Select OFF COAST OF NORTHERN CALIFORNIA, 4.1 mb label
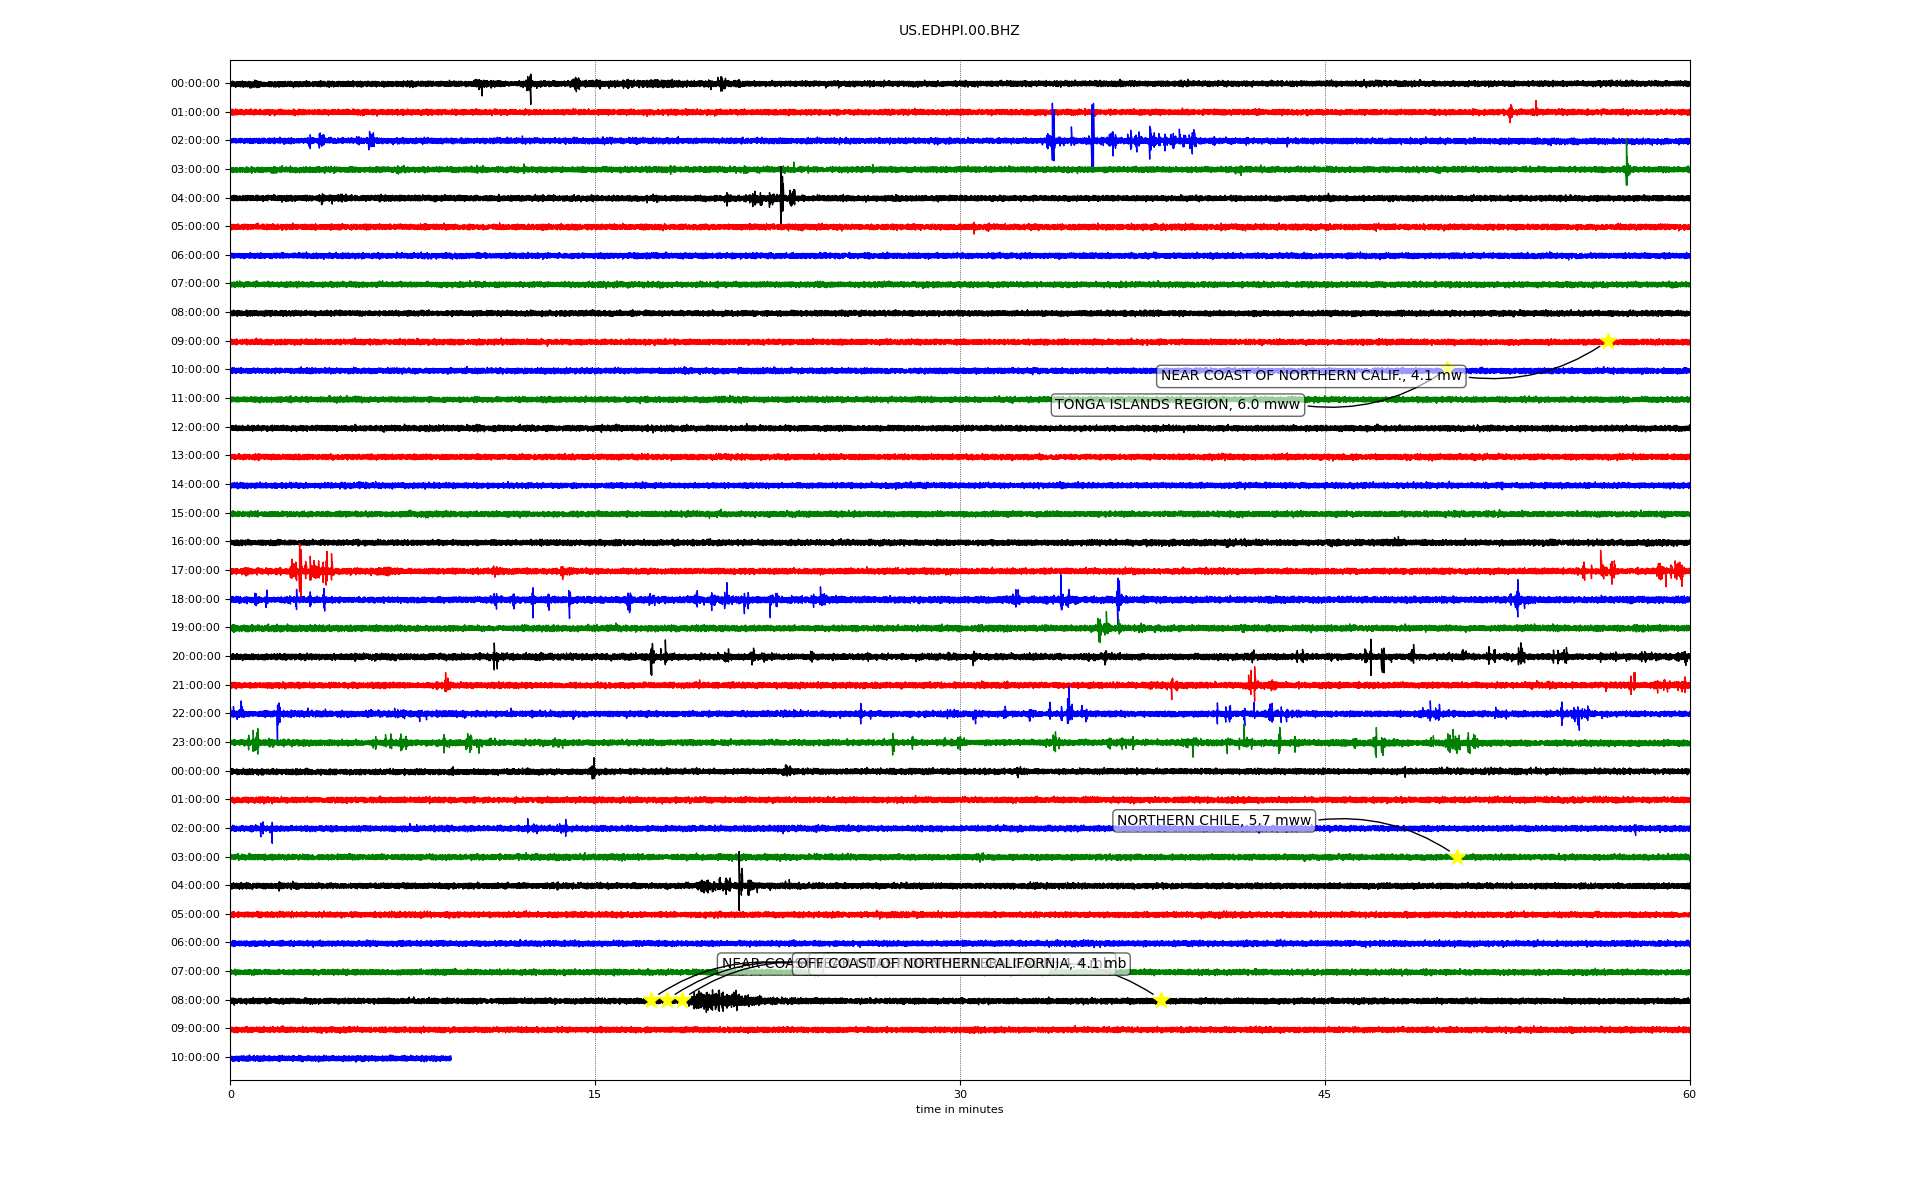Viewport: 1920px width, 1200px height. [961, 964]
